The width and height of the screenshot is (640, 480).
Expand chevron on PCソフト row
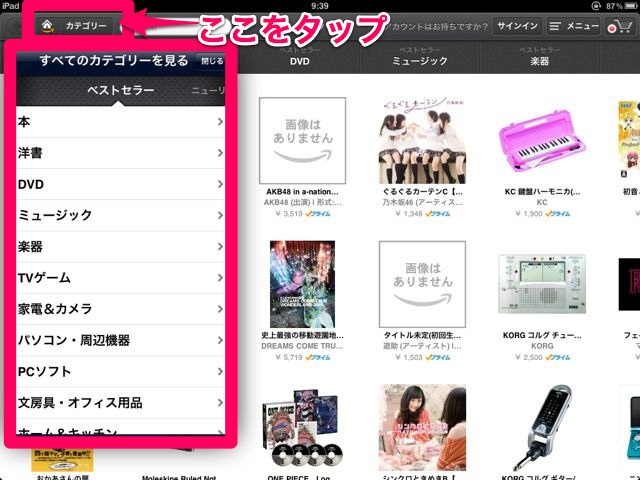pos(220,371)
